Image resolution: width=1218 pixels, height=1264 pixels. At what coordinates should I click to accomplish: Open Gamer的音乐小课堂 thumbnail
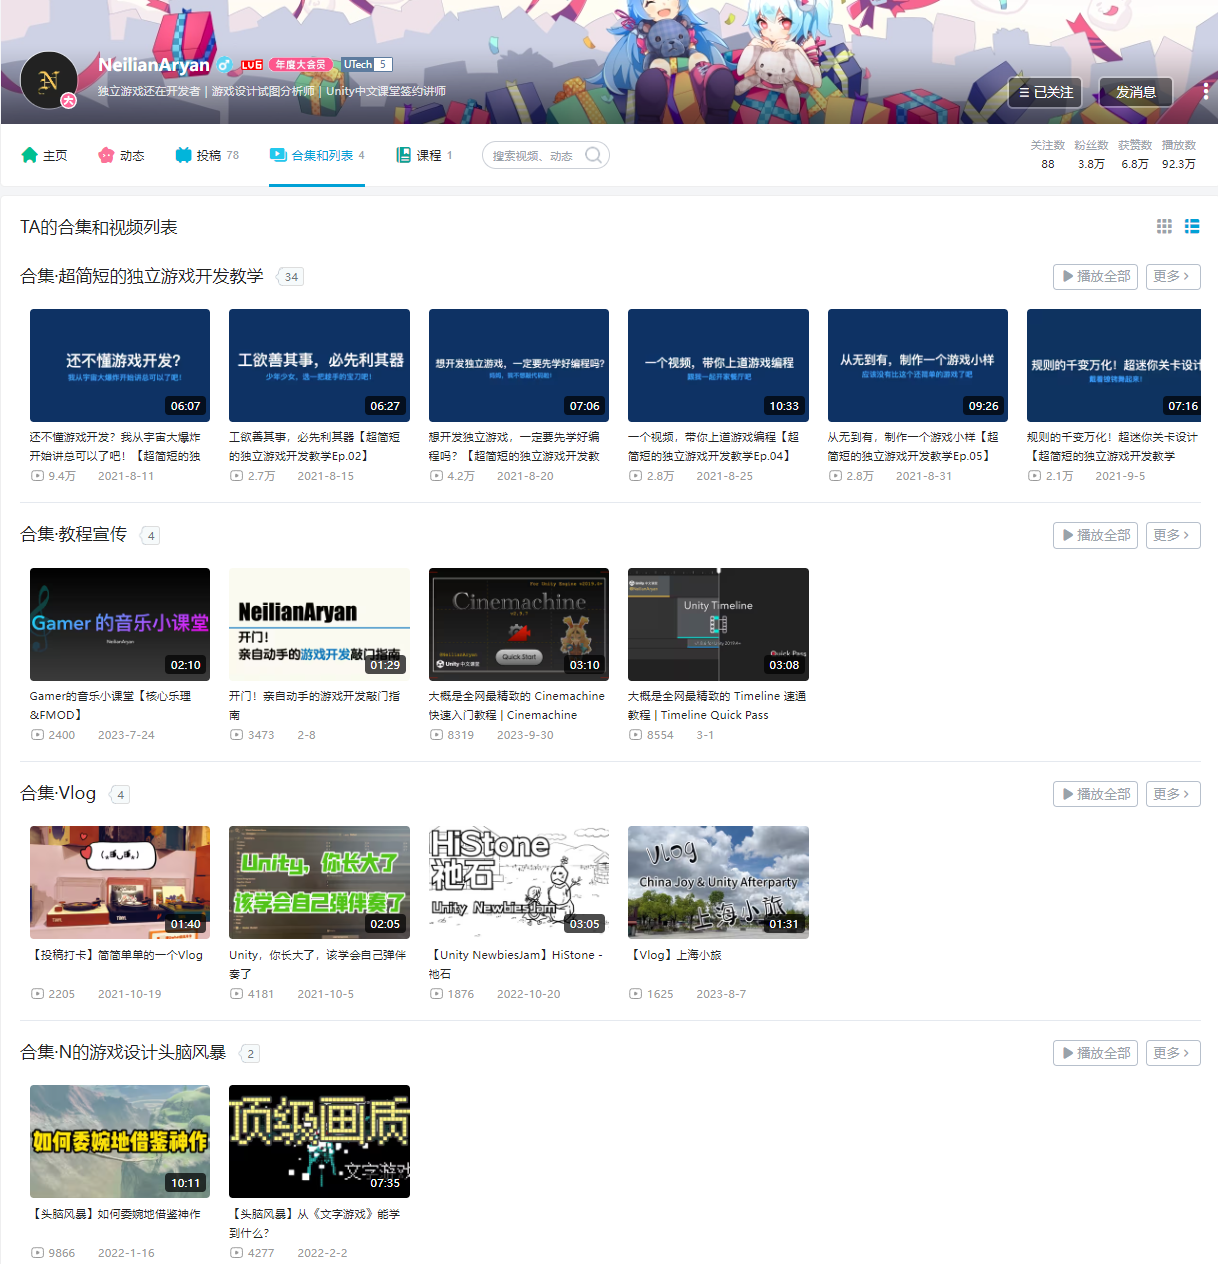tap(120, 624)
